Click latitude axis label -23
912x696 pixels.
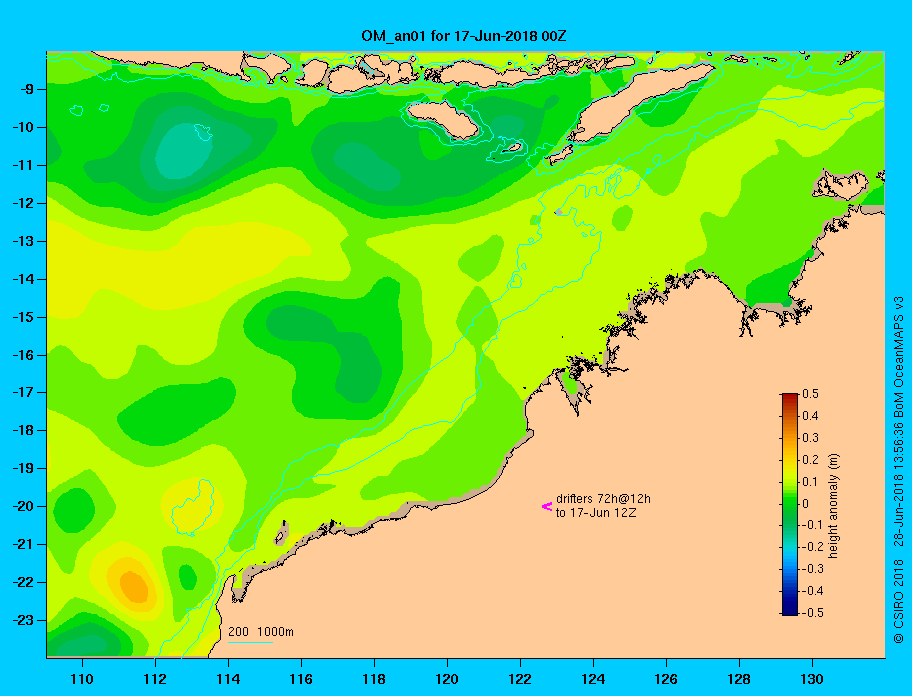(23, 620)
